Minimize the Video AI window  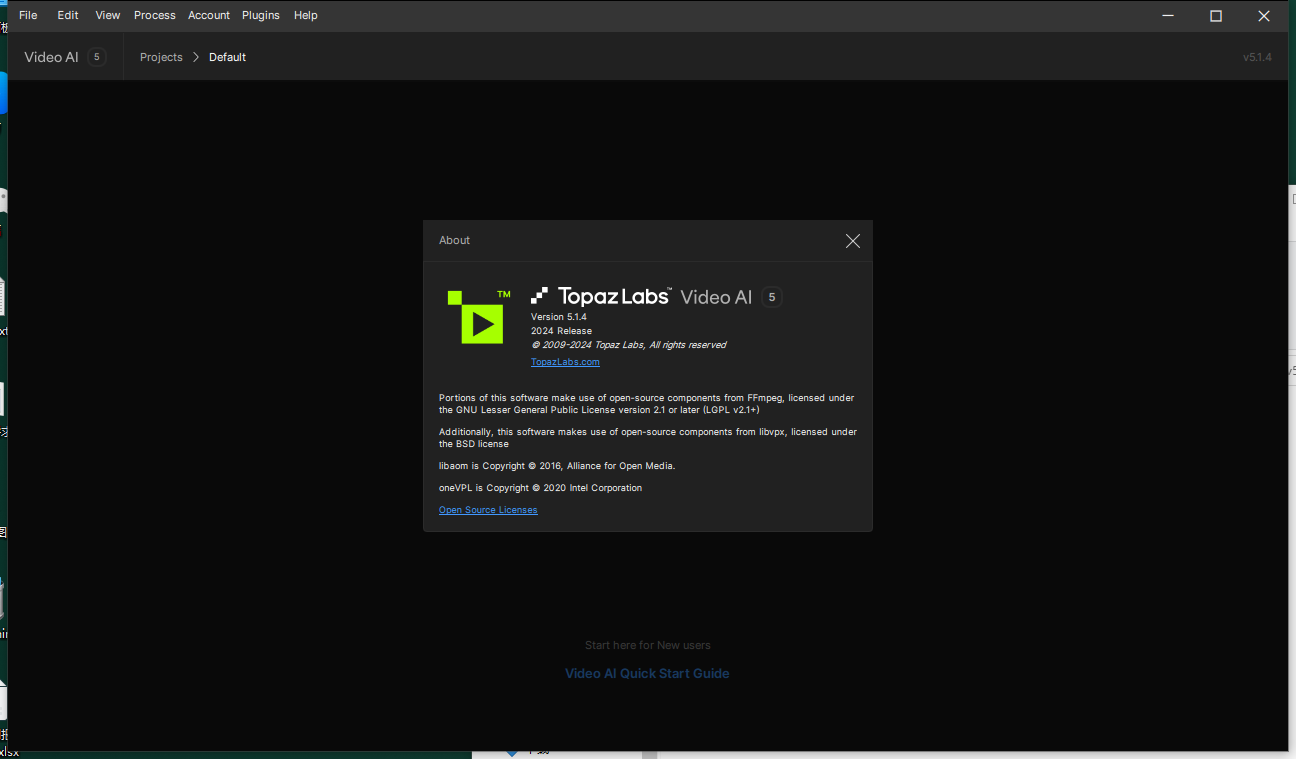1168,15
